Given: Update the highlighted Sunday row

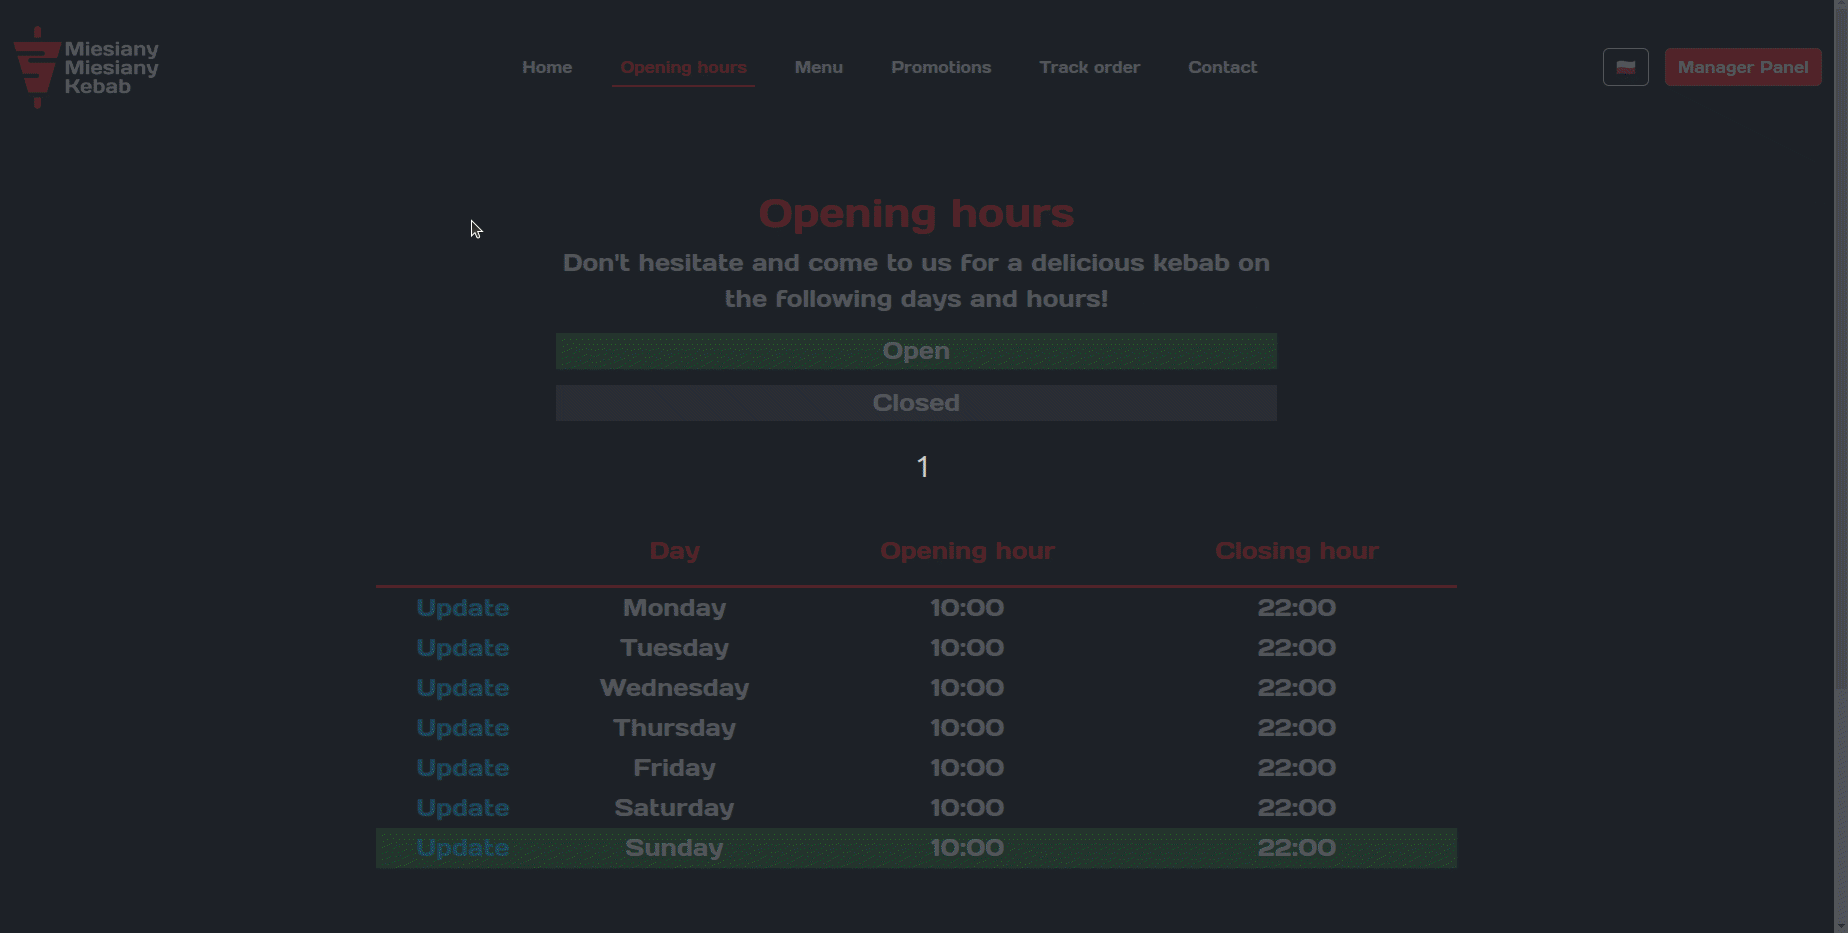Looking at the screenshot, I should pos(462,848).
